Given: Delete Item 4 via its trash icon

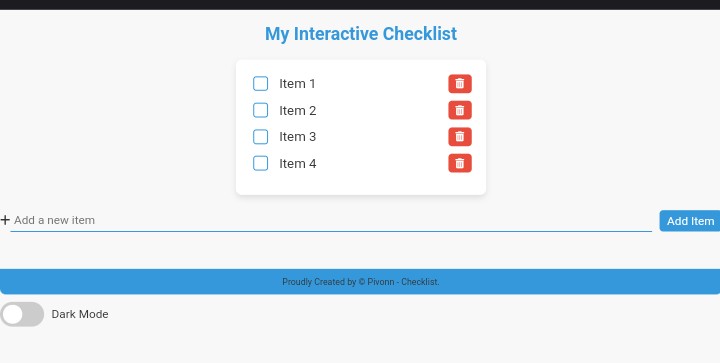Looking at the screenshot, I should (x=460, y=163).
